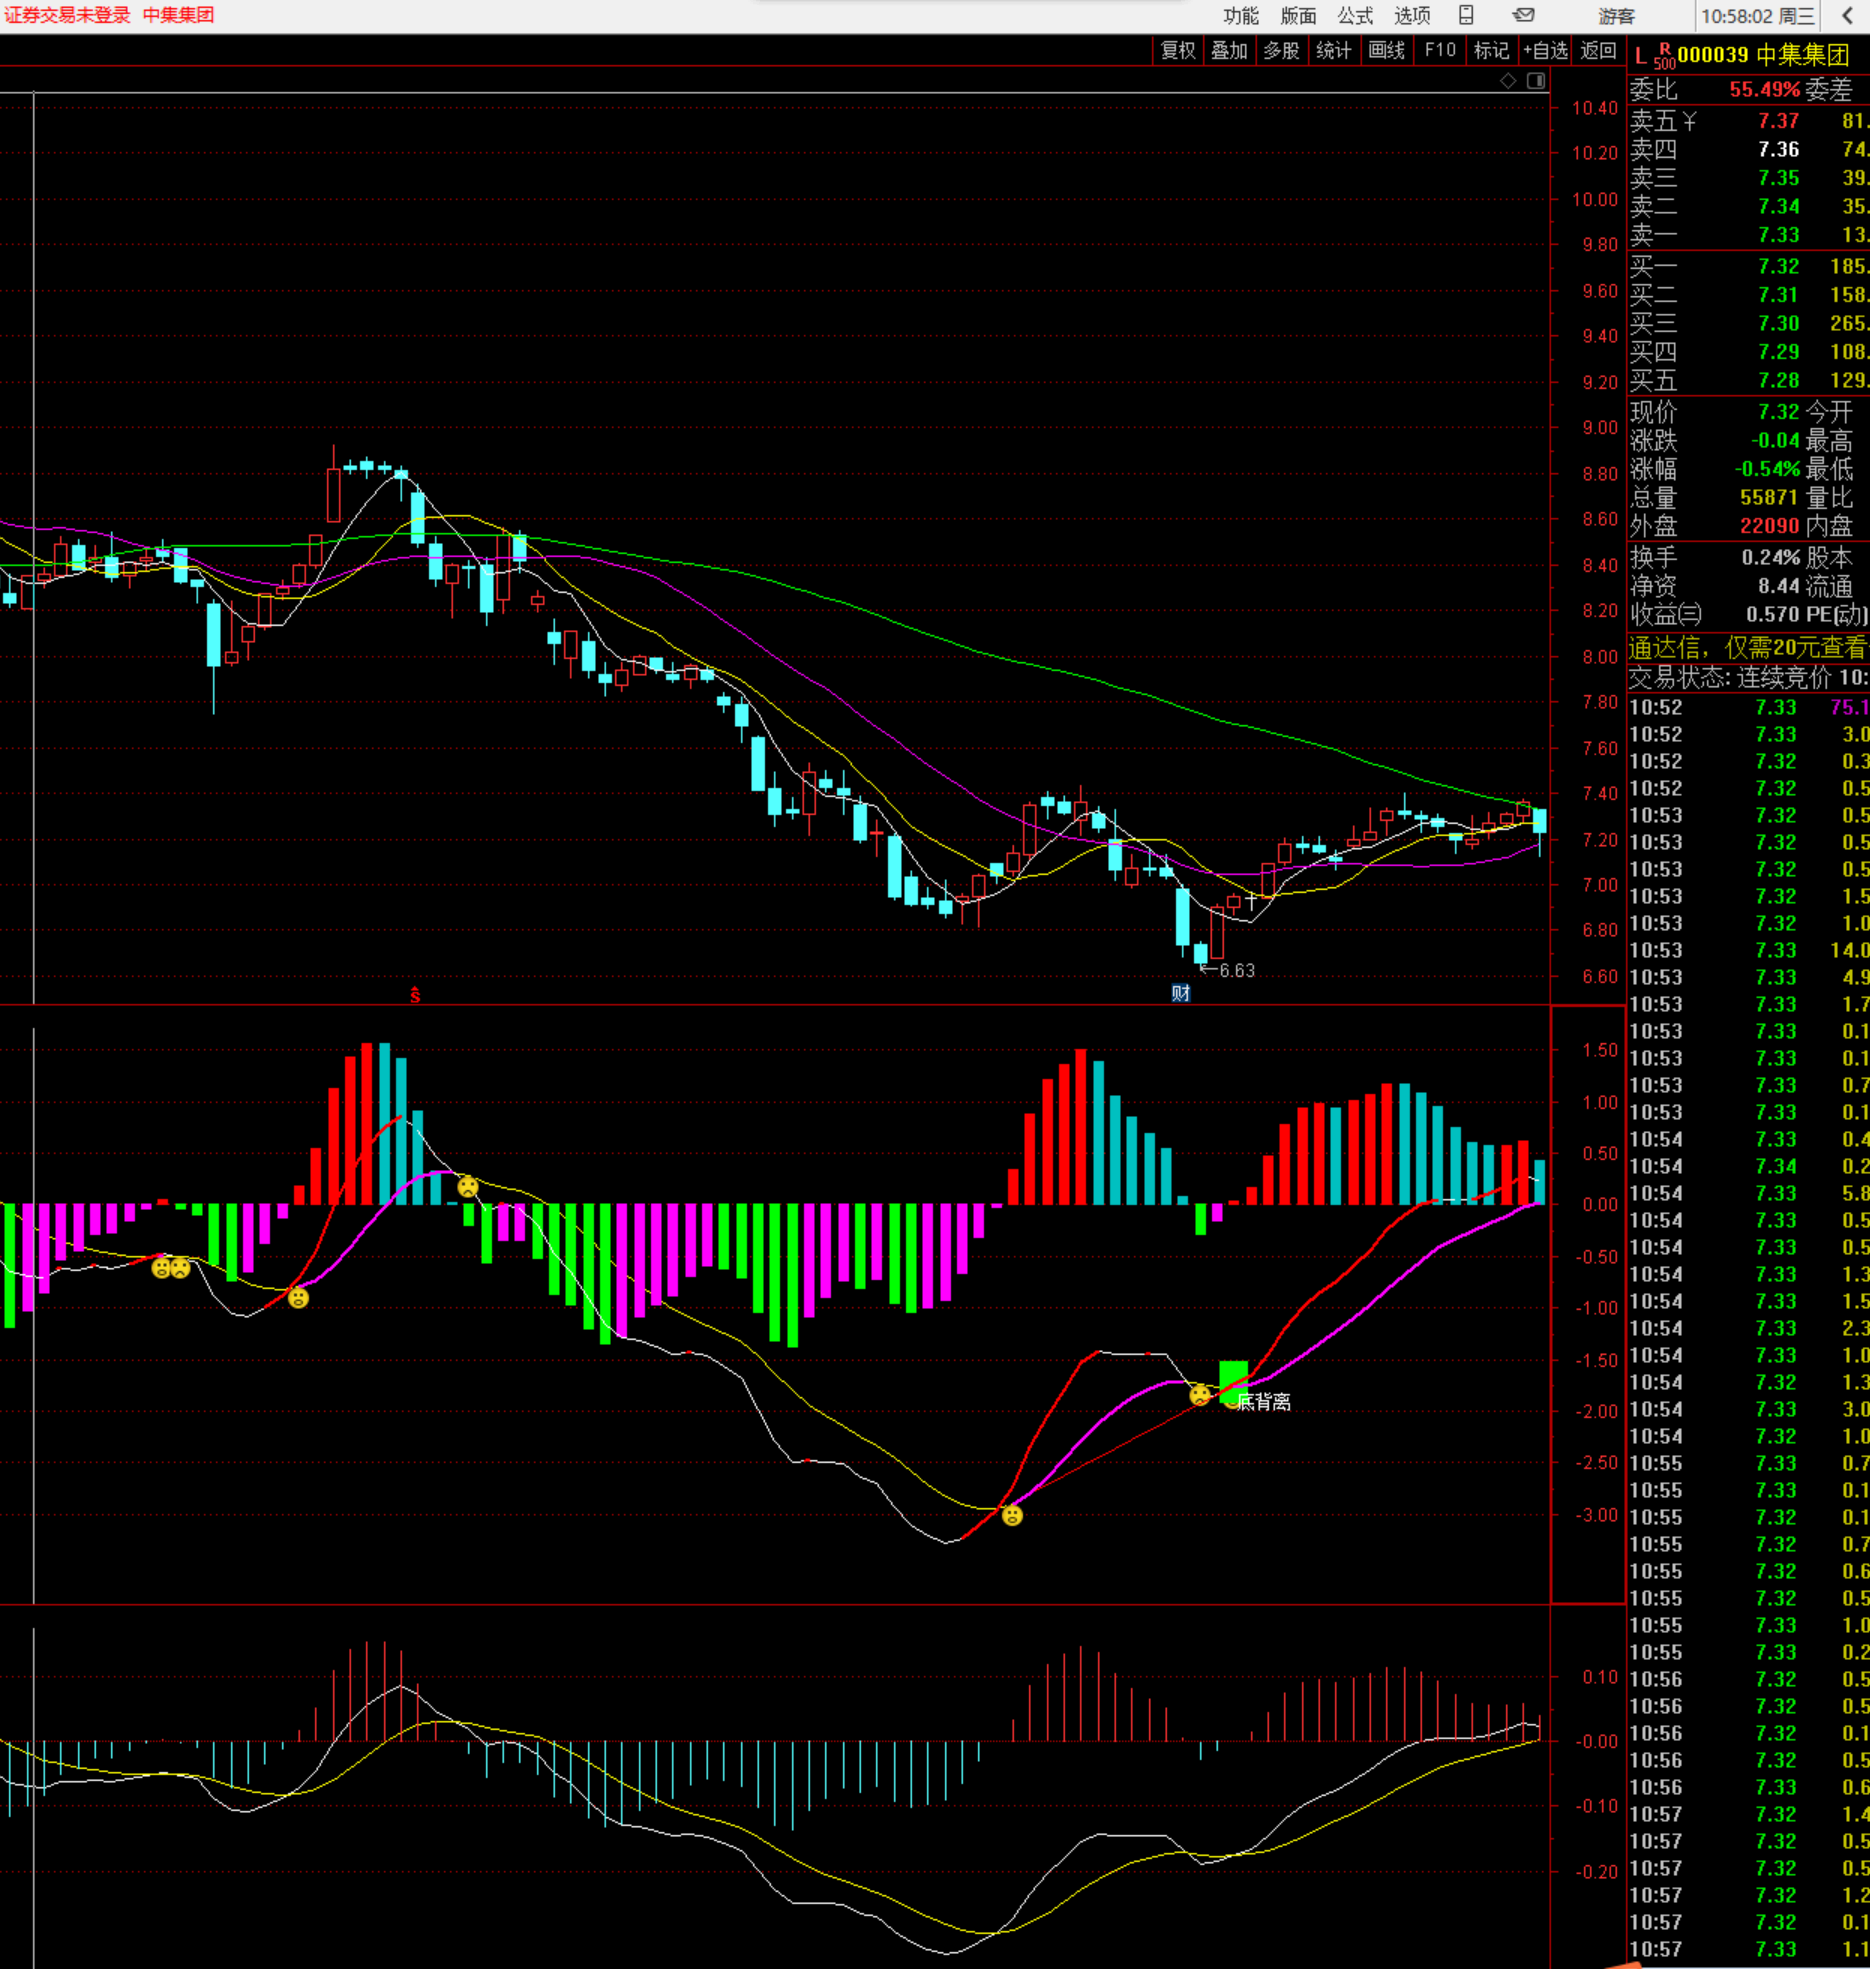Open the 版面 menu
The width and height of the screenshot is (1870, 1969).
pyautogui.click(x=1298, y=15)
